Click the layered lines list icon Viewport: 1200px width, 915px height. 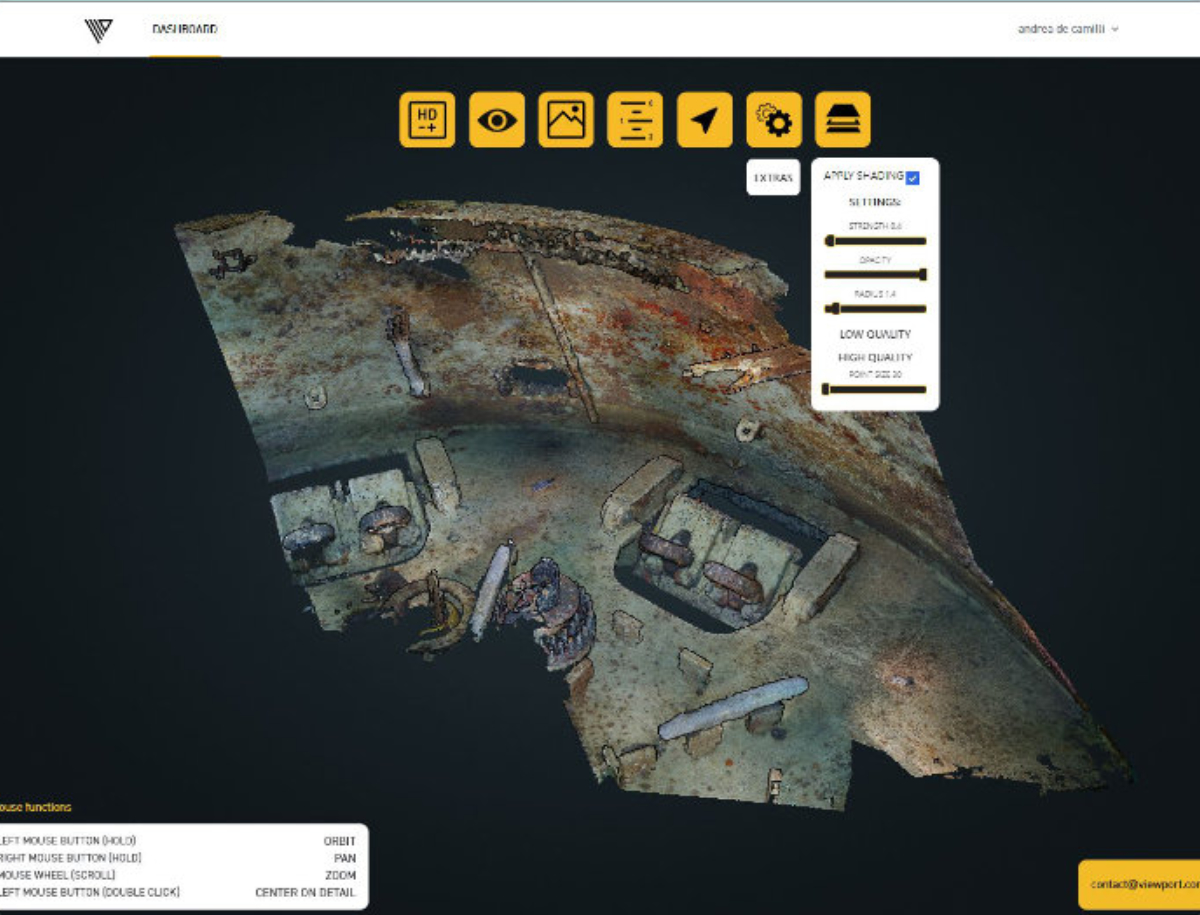tap(635, 120)
